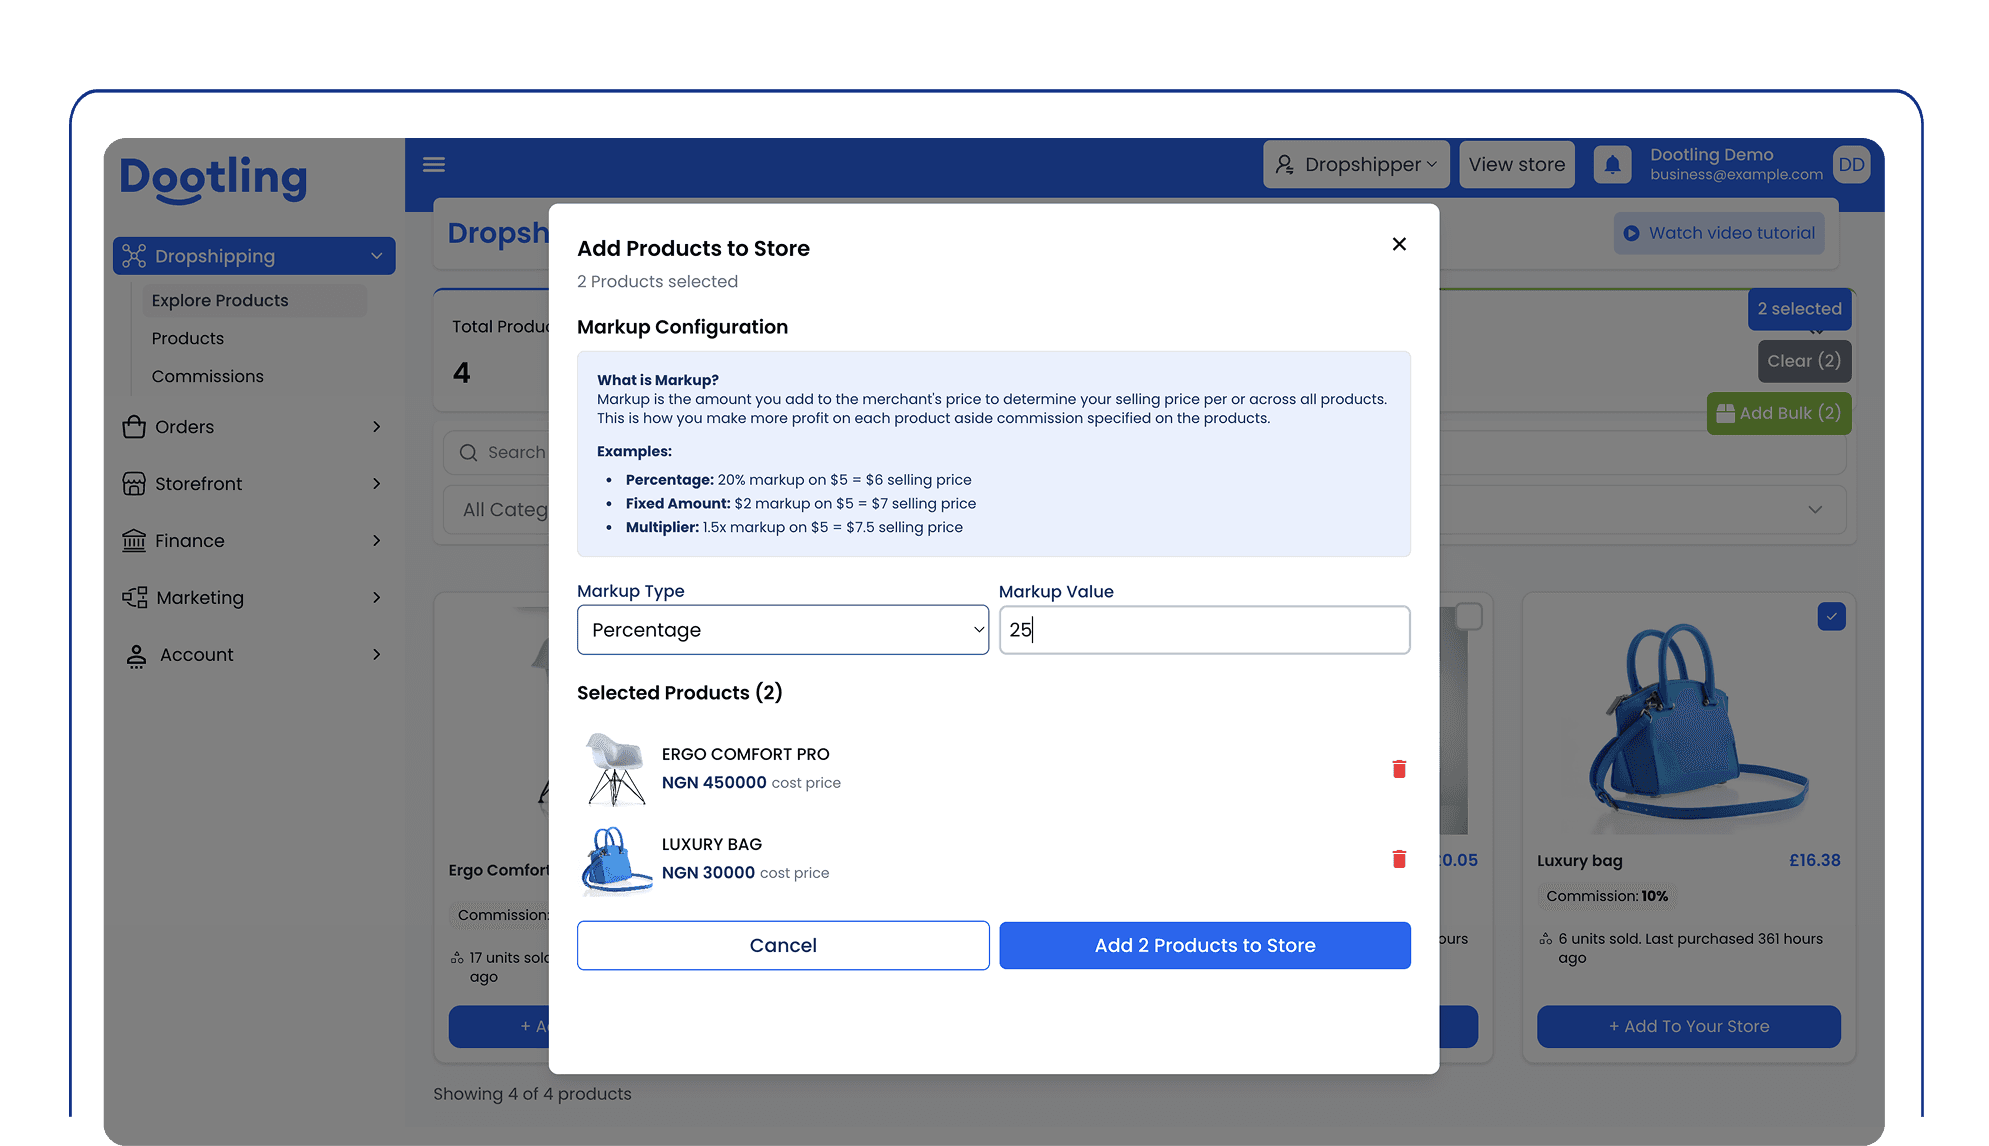Screen dimensions: 1989x1146
Task: Click the hamburger menu icon
Action: [433, 164]
